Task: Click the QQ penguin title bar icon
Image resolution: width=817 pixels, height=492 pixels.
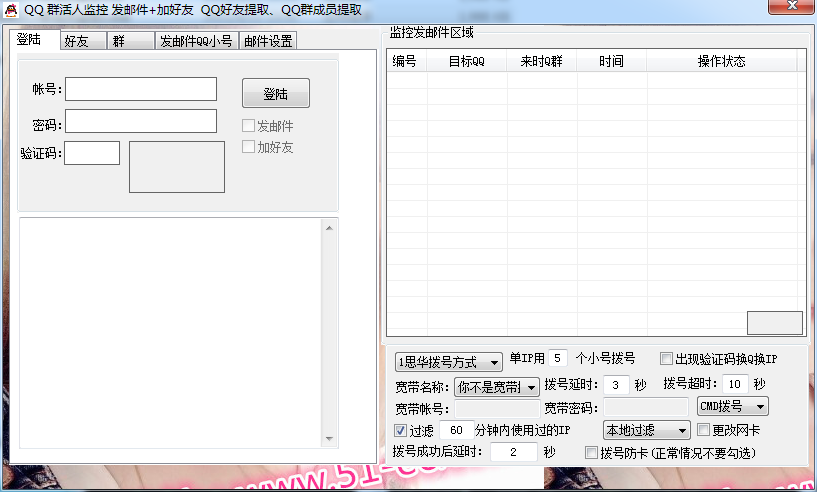Action: point(10,10)
